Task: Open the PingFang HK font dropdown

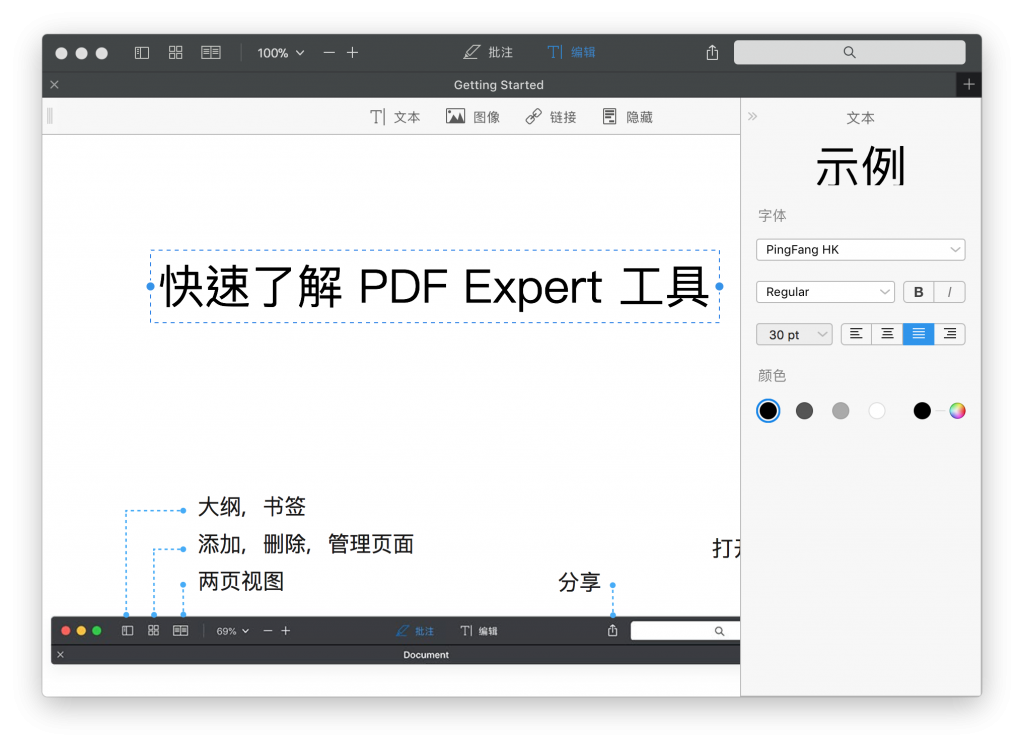Action: 861,249
